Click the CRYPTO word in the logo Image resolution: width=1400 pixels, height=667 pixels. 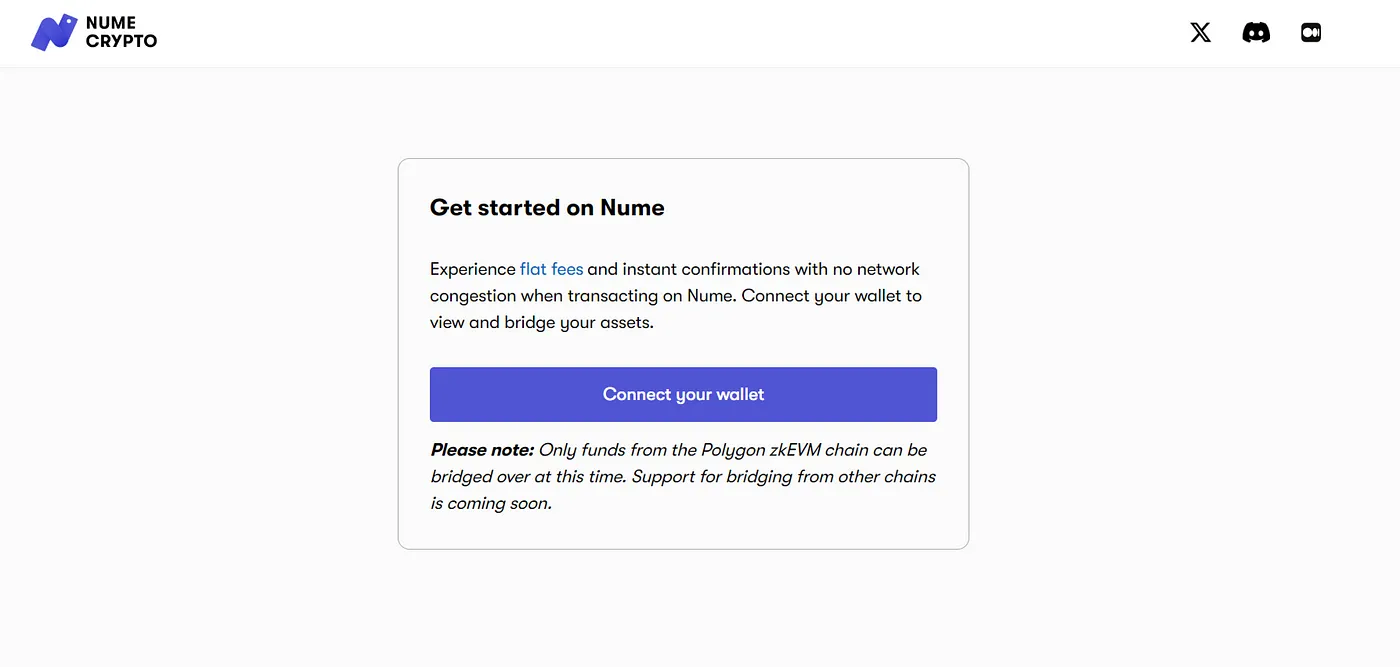click(122, 41)
